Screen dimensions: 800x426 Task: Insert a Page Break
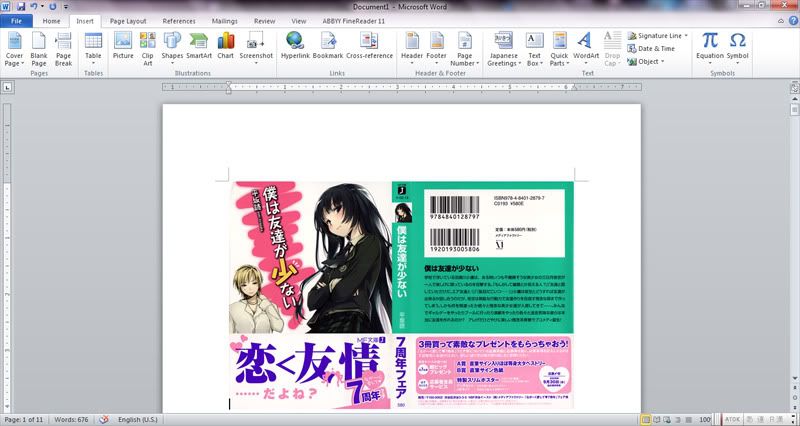click(64, 49)
